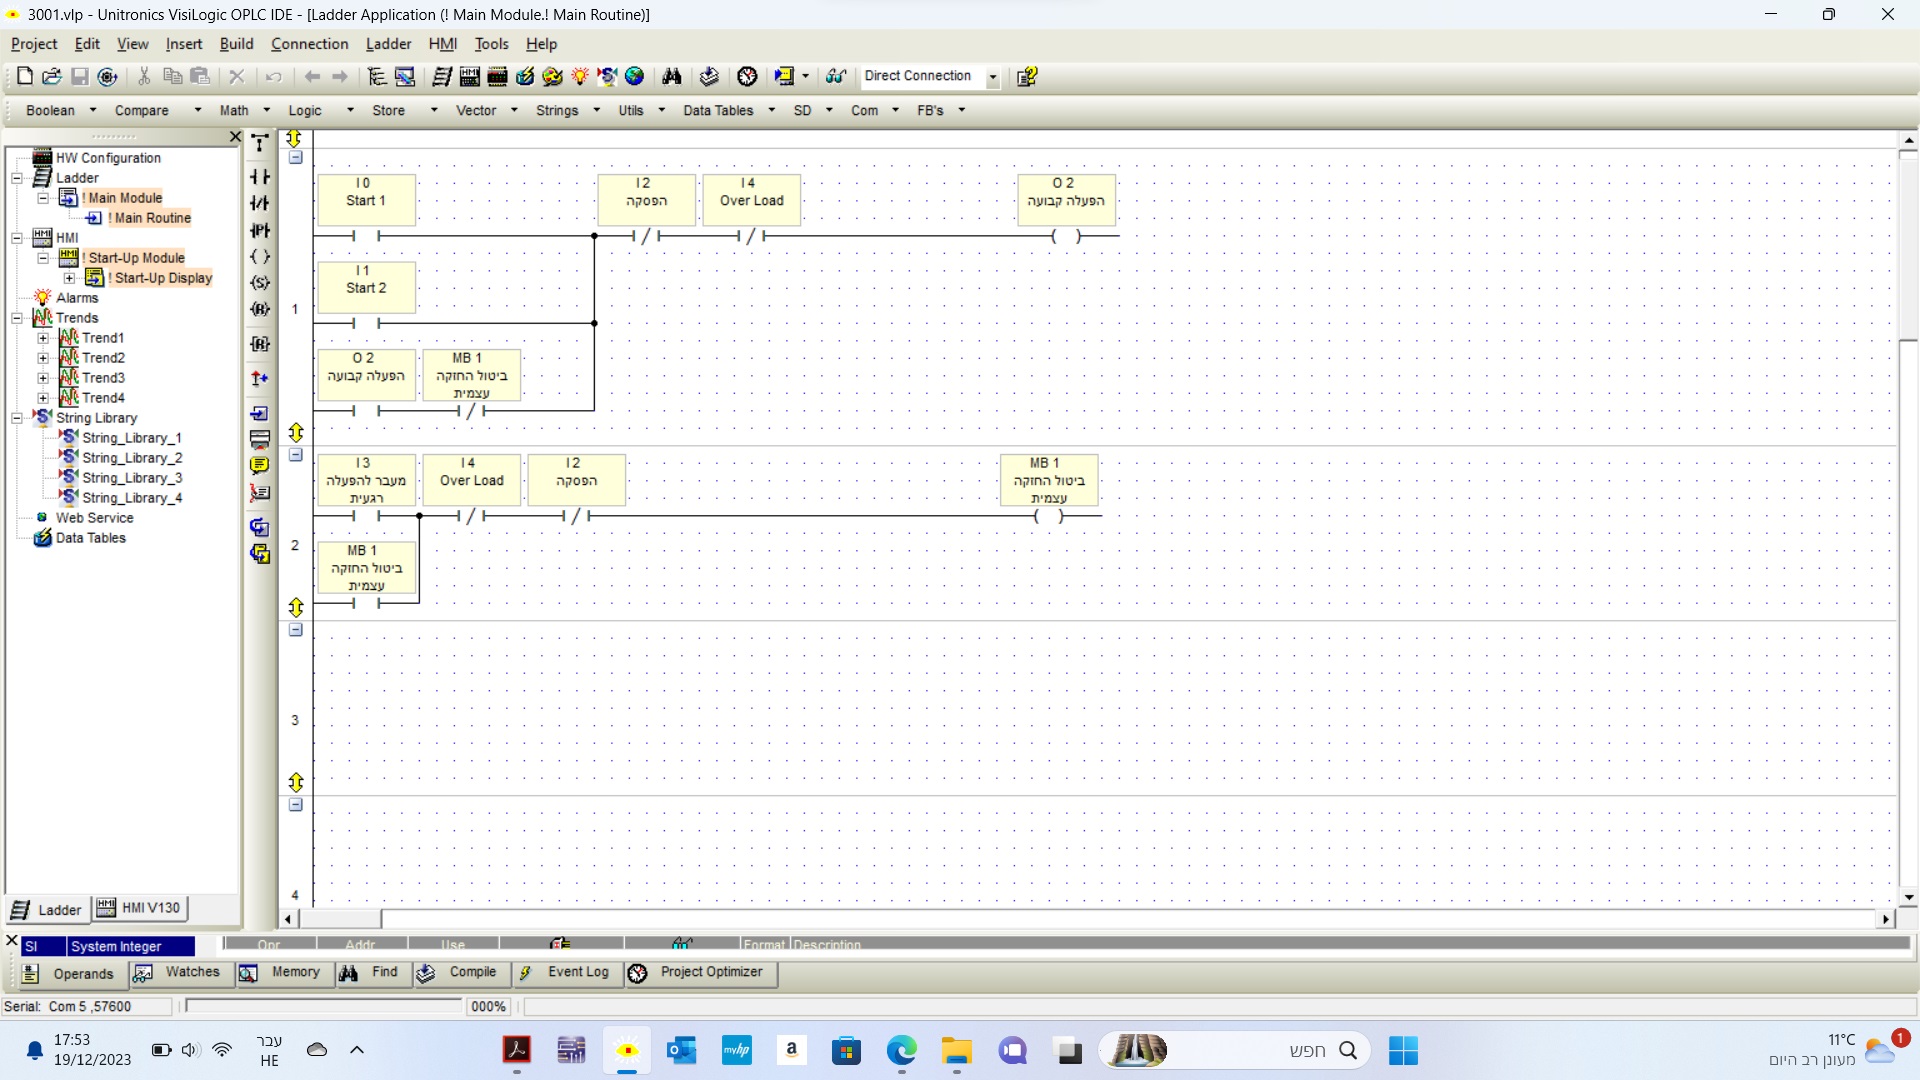Select the direct contact ladder tool
This screenshot has width=1920, height=1080.
[260, 177]
